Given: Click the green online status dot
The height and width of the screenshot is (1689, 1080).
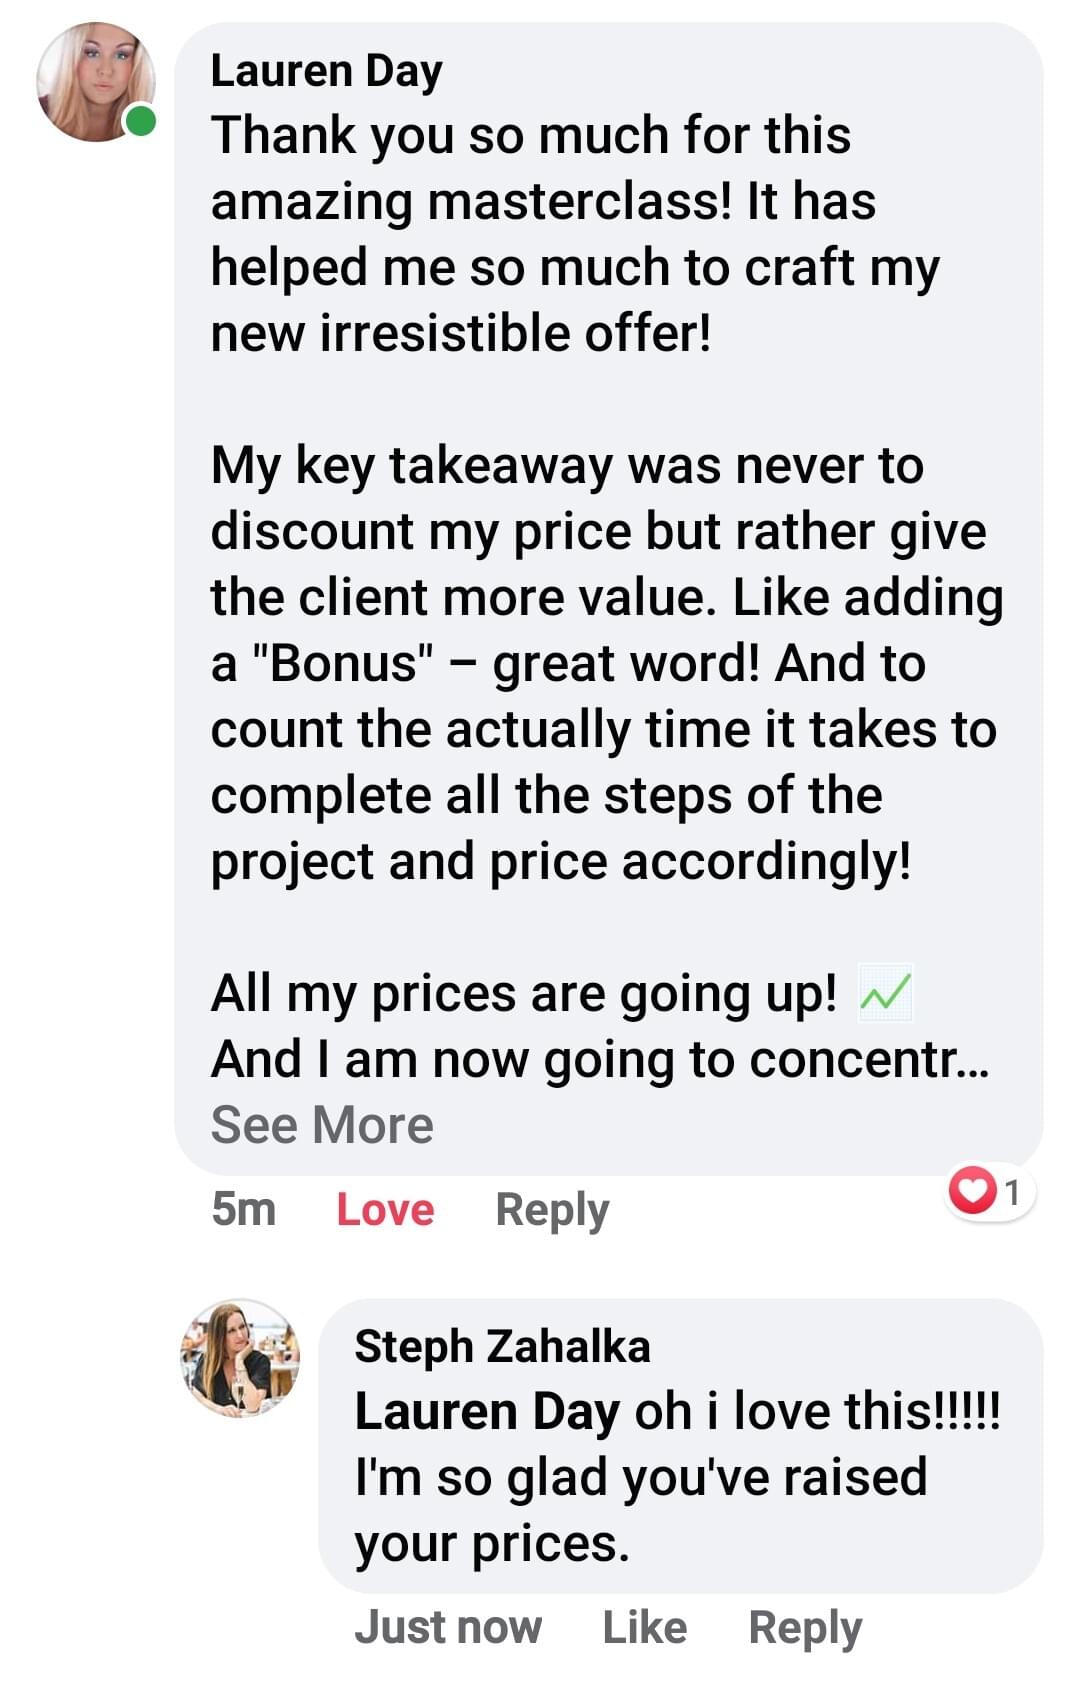Looking at the screenshot, I should click(141, 122).
